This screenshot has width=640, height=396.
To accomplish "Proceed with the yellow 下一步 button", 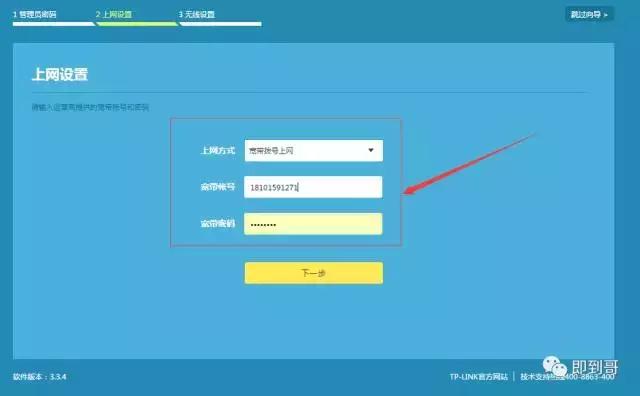I will coord(314,273).
